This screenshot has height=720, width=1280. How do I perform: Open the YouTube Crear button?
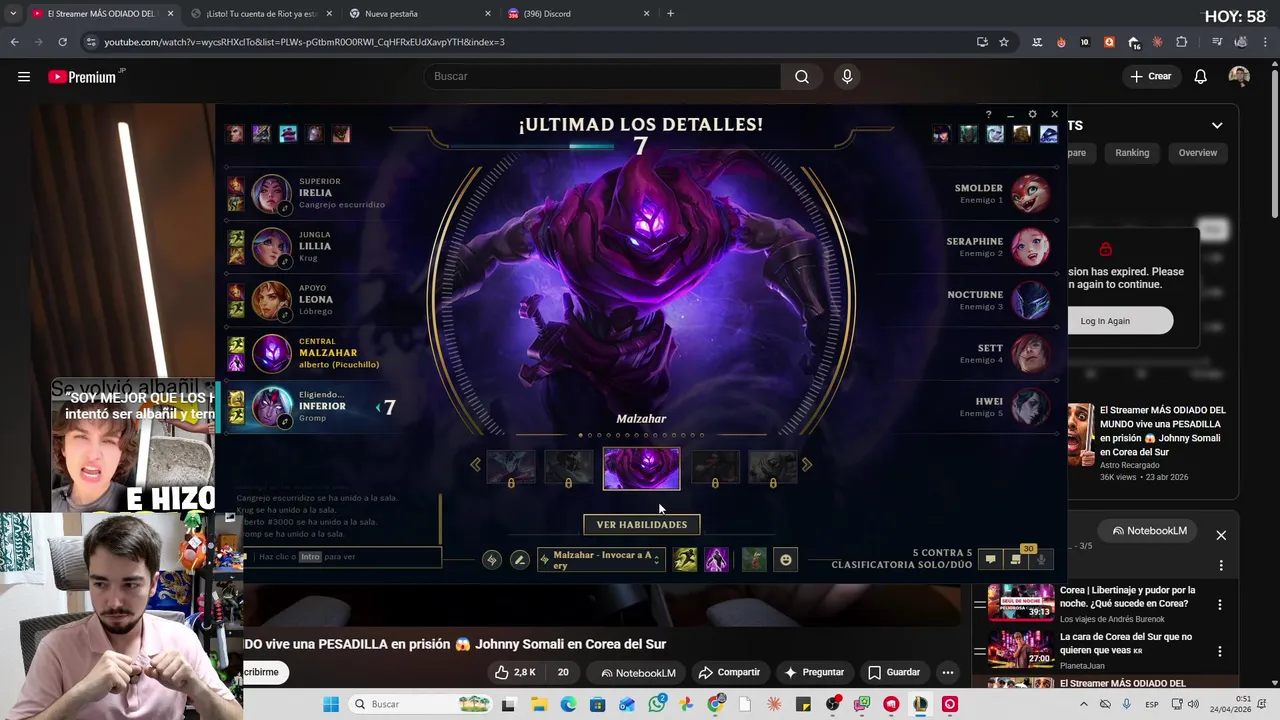[x=1151, y=76]
